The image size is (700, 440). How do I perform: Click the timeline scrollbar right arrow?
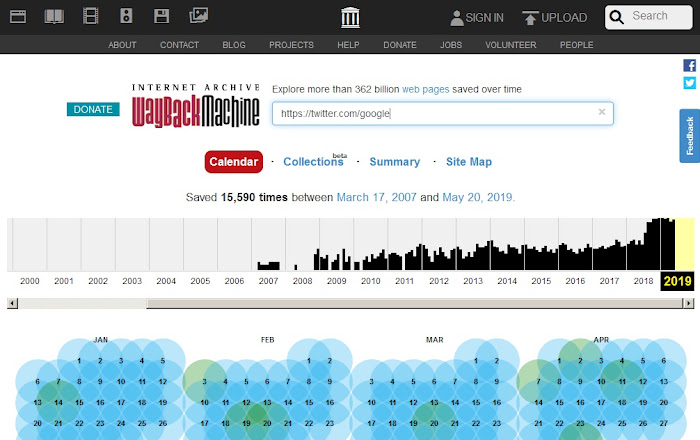tap(689, 303)
